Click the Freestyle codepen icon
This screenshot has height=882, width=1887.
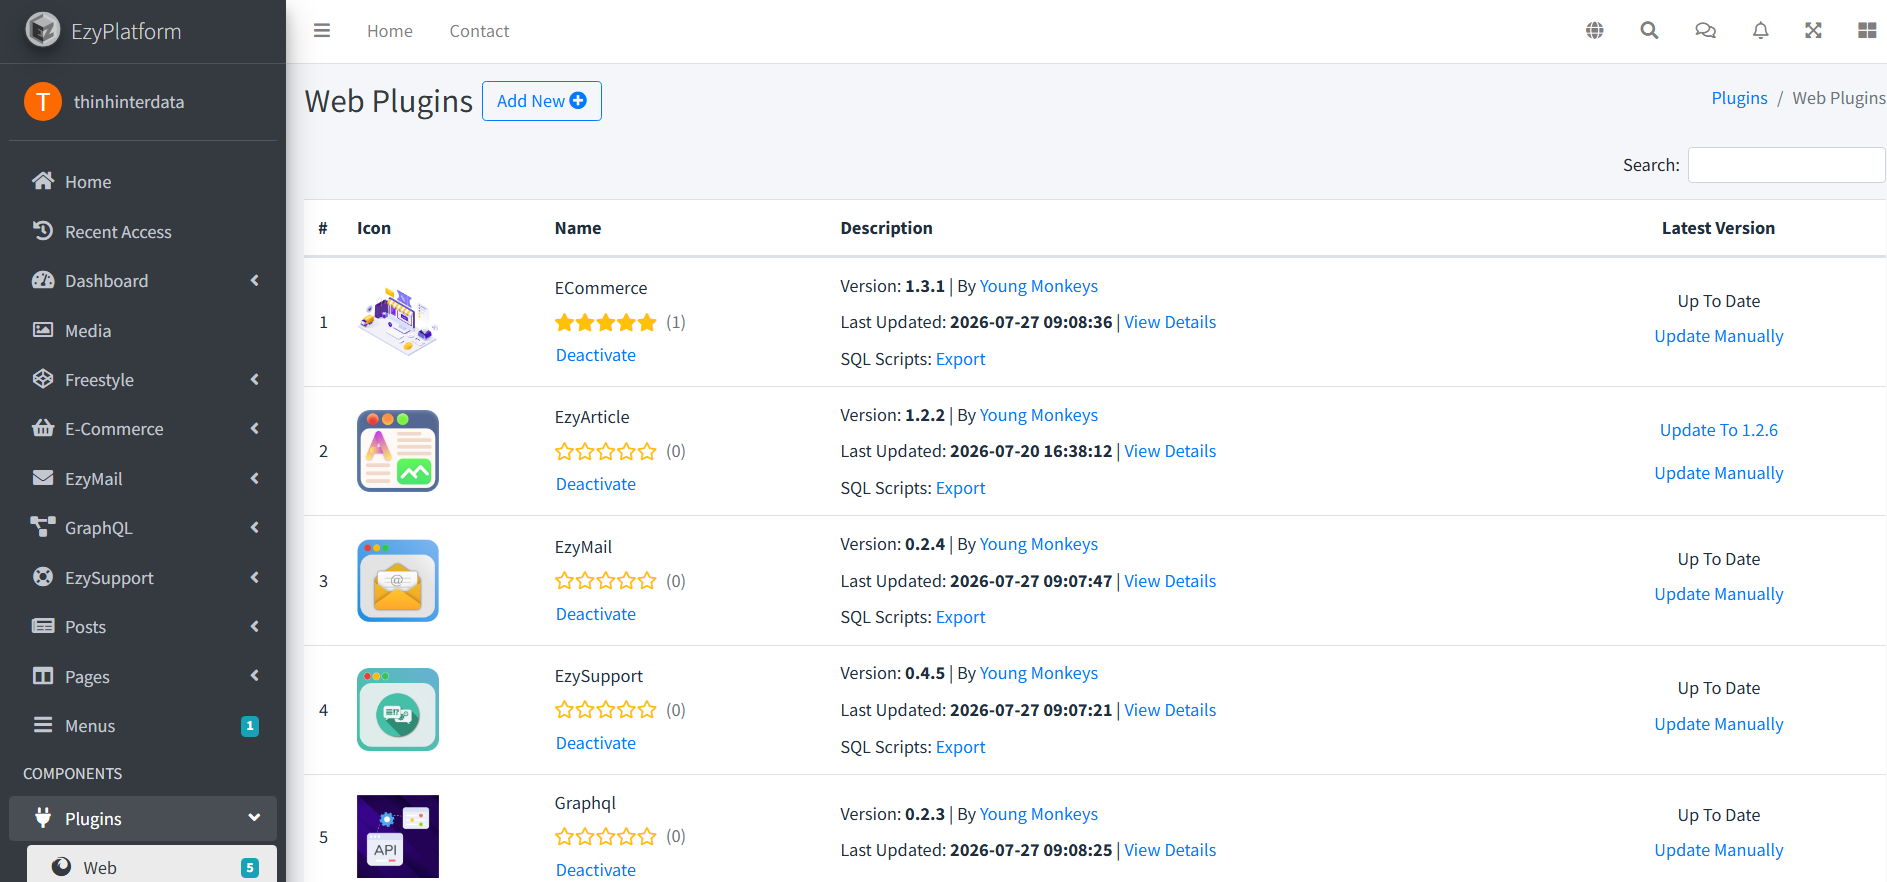click(x=43, y=379)
